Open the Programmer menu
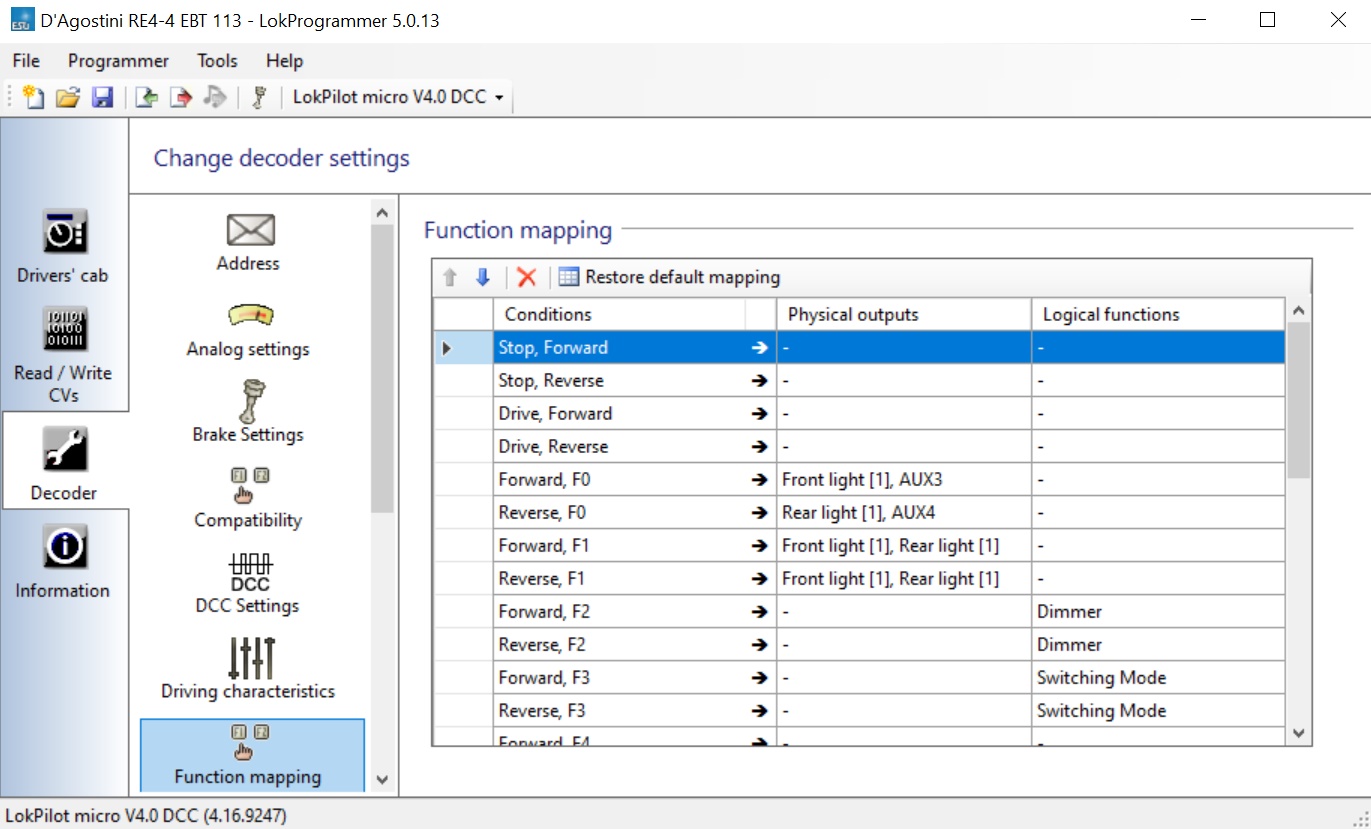This screenshot has width=1371, height=829. click(x=119, y=61)
